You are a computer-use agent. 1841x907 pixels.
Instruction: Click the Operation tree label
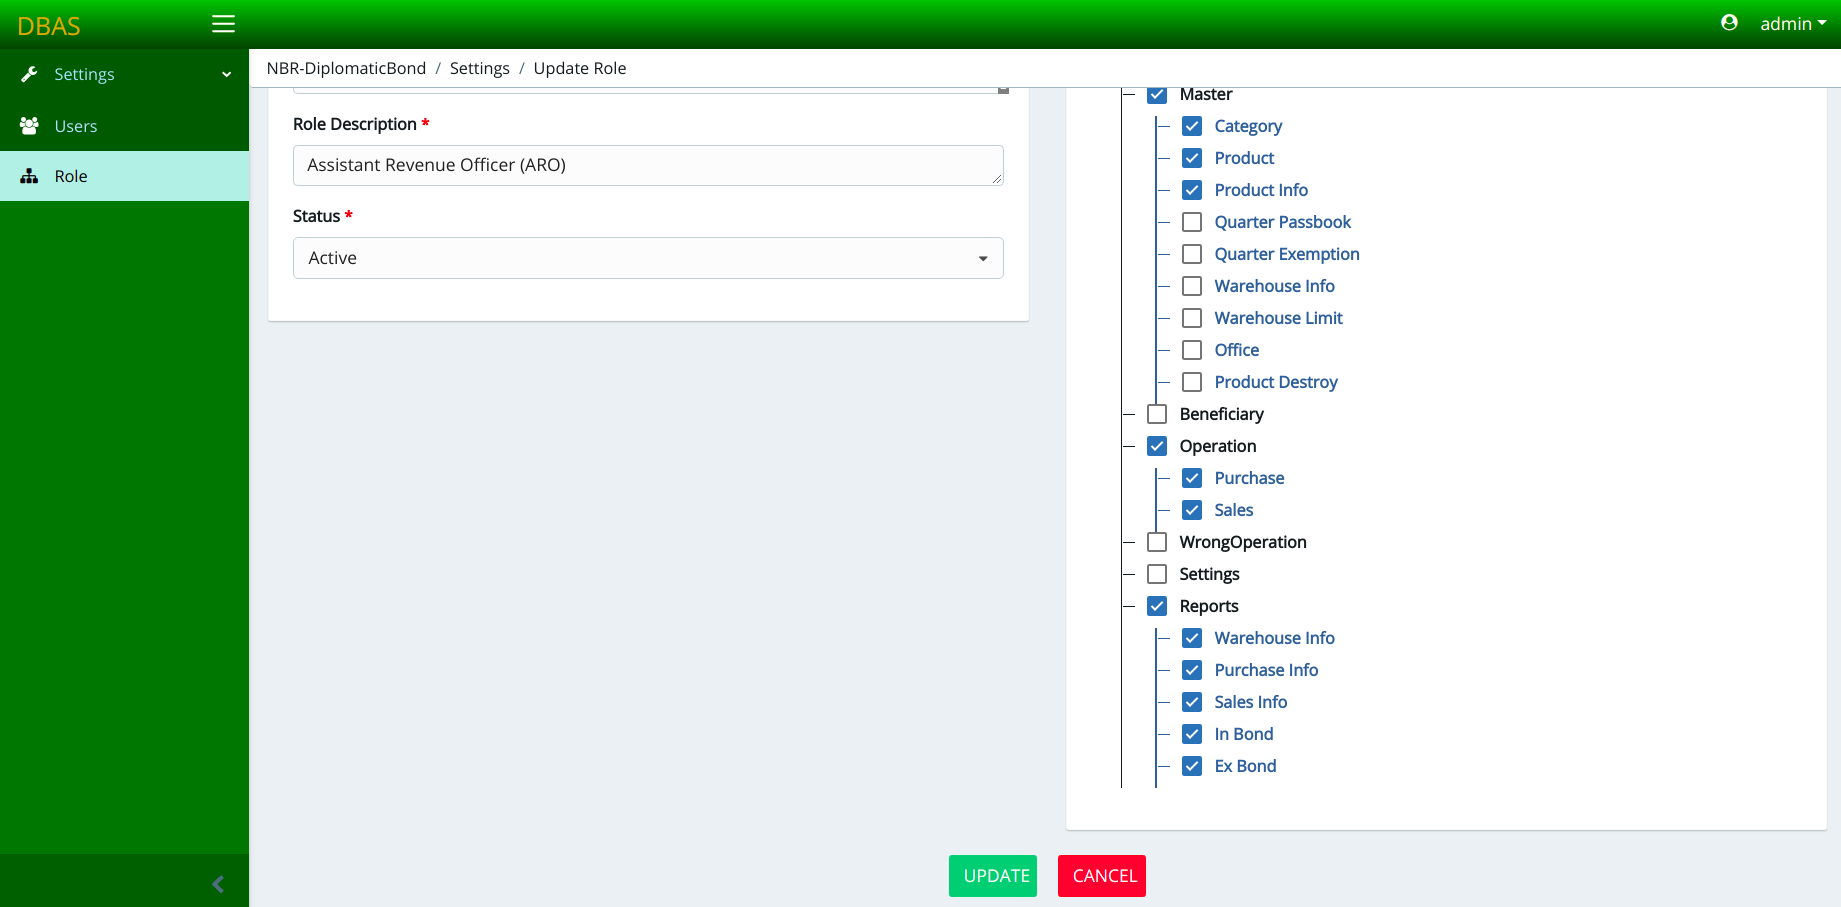click(x=1218, y=446)
